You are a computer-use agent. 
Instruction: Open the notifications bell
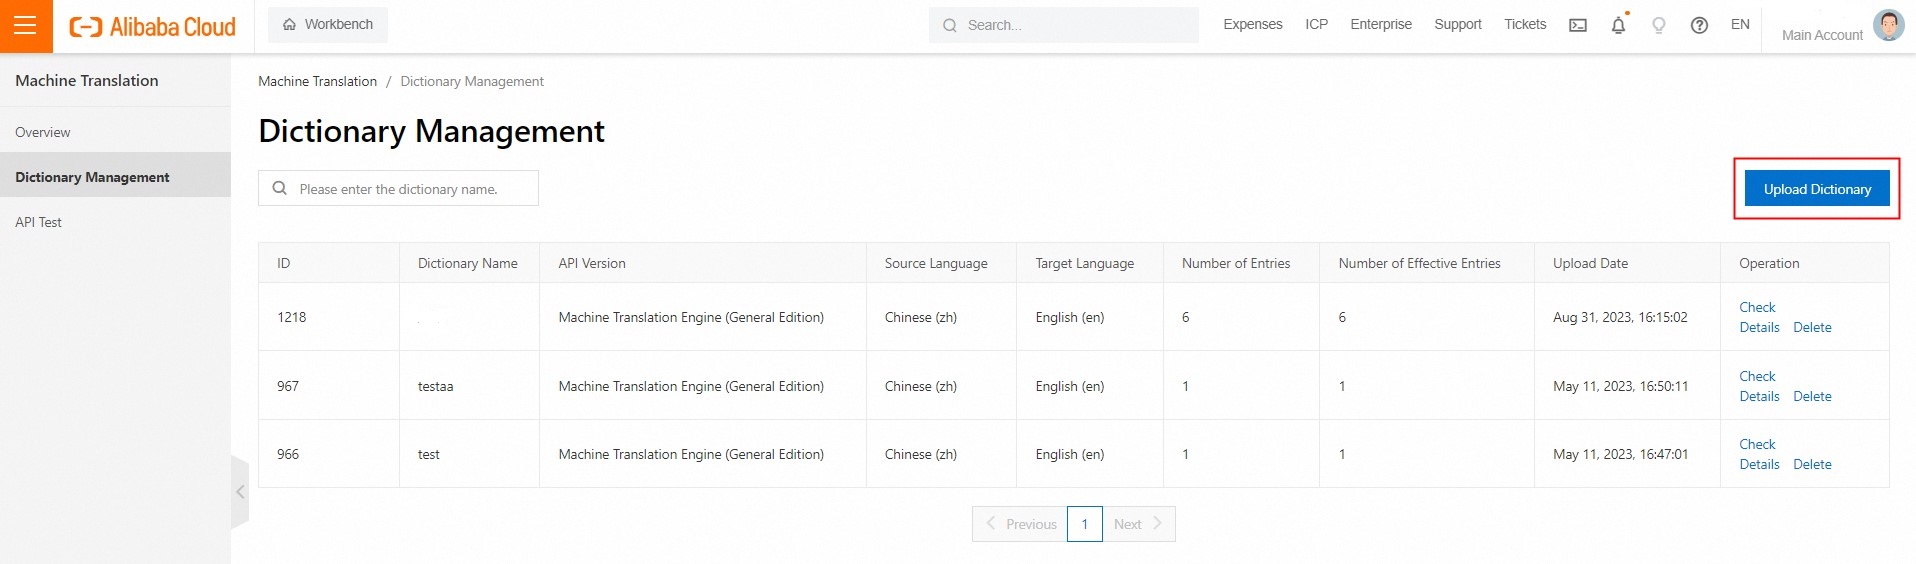(x=1618, y=26)
